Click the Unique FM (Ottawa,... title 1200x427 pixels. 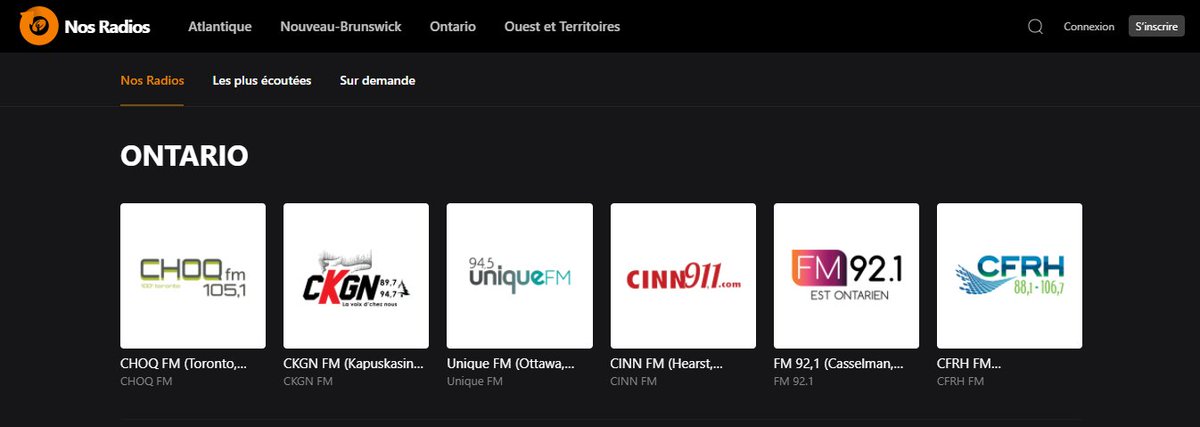tap(511, 365)
